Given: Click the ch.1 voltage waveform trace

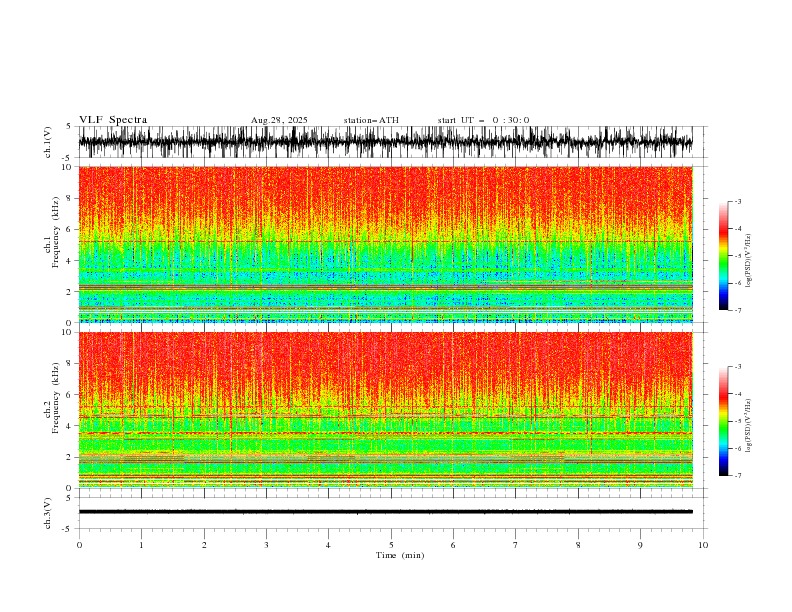Looking at the screenshot, I should (x=385, y=142).
